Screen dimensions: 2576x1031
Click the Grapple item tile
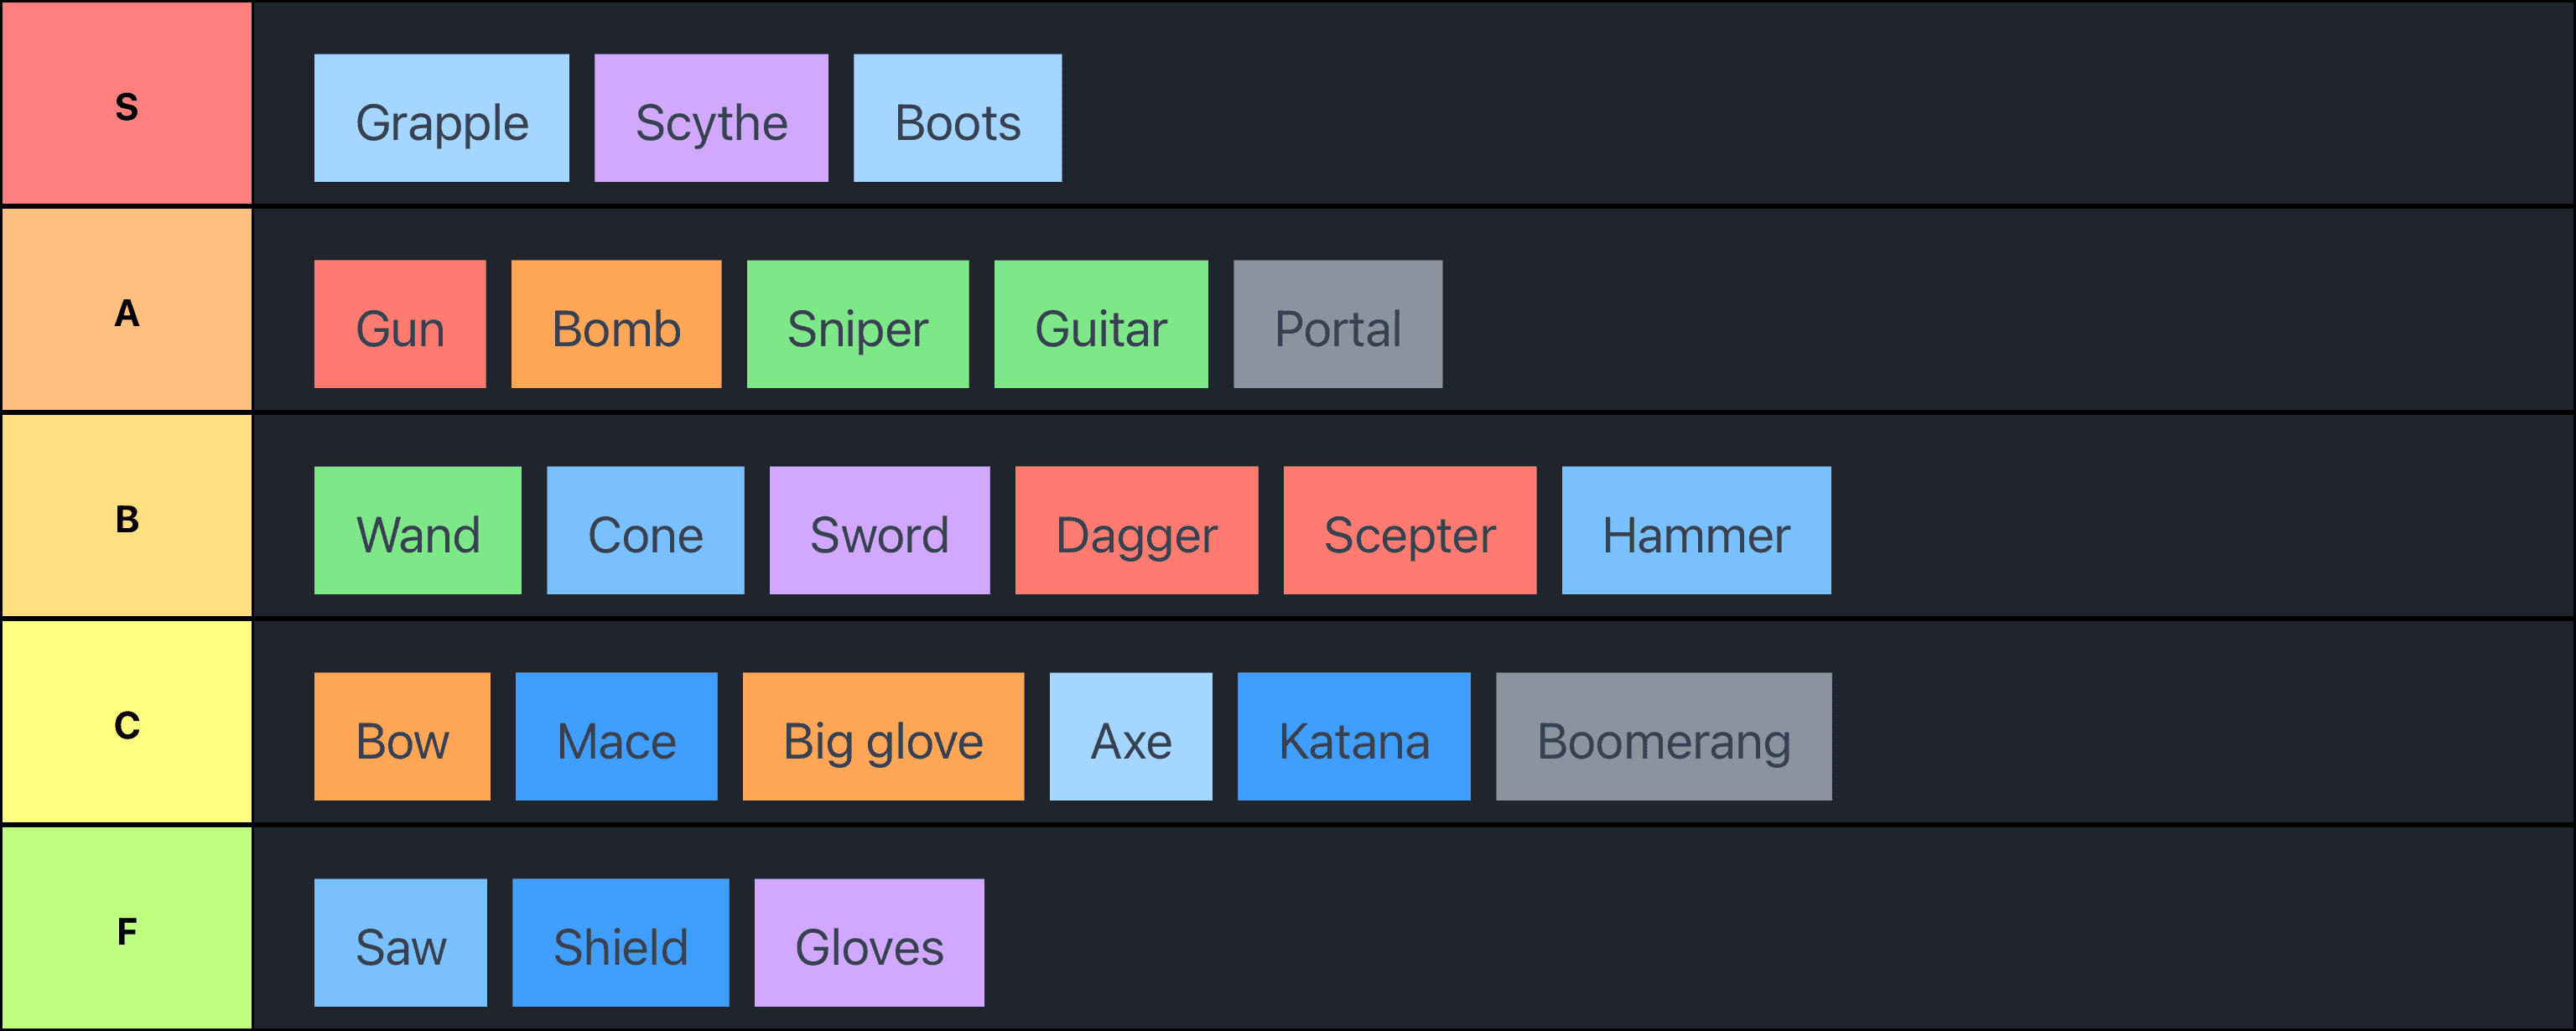(x=441, y=118)
